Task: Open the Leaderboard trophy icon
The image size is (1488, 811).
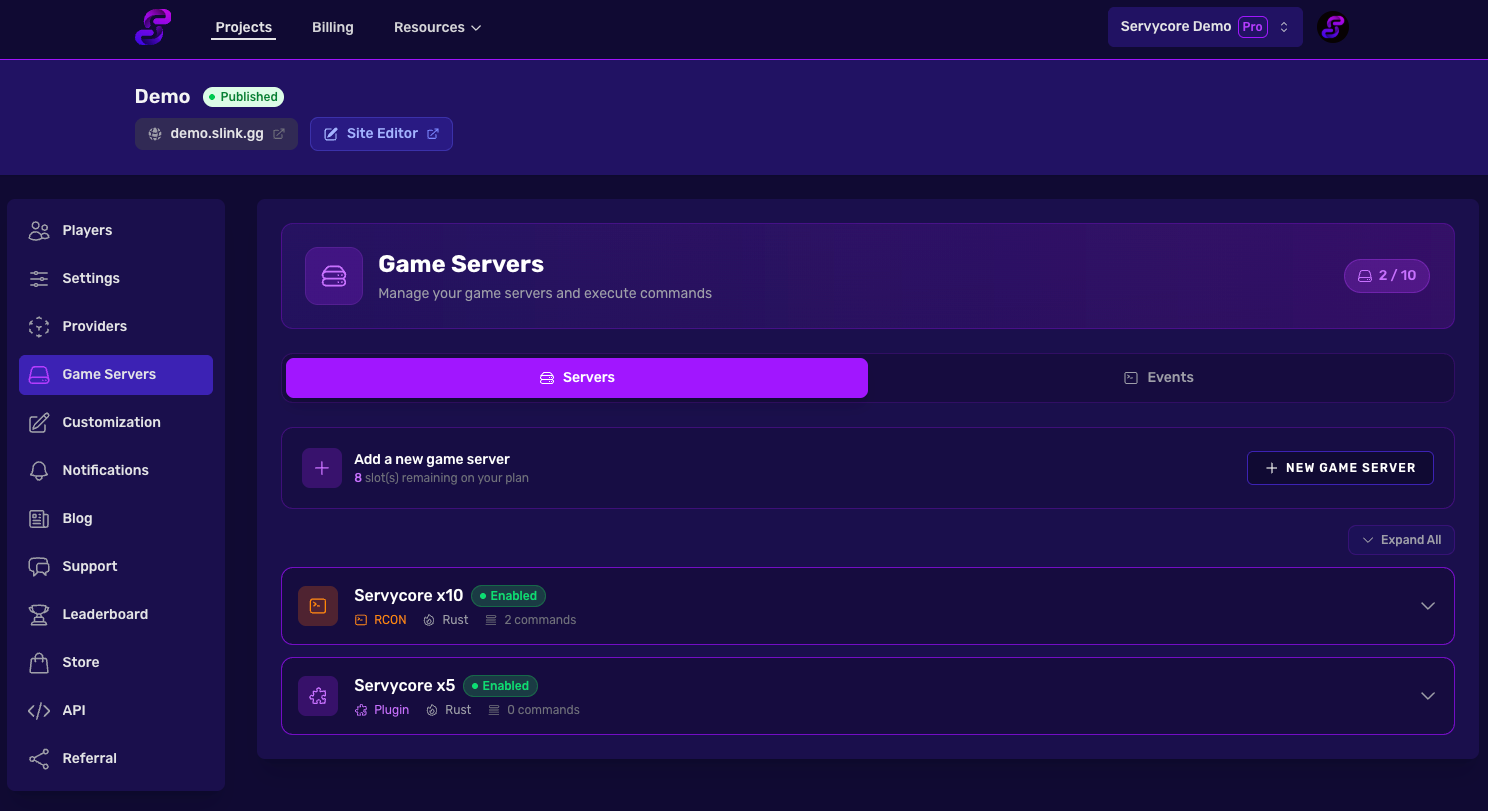Action: coord(38,614)
